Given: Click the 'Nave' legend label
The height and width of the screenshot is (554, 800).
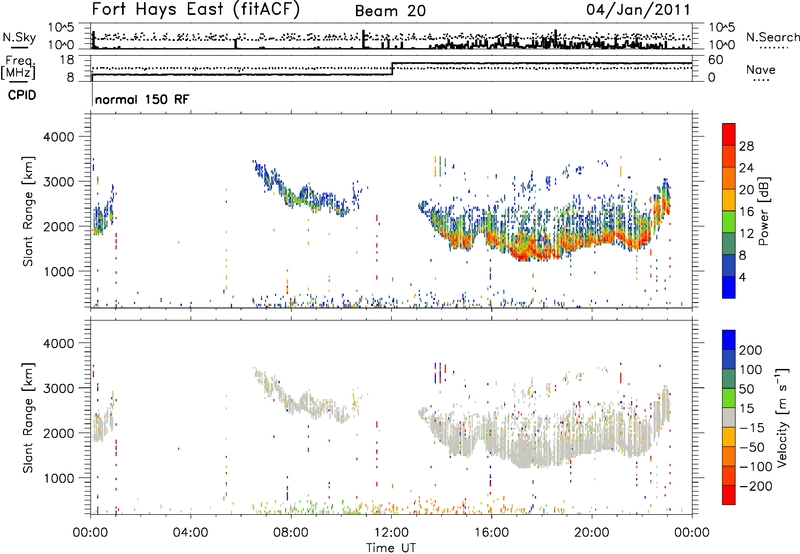Looking at the screenshot, I should point(761,69).
